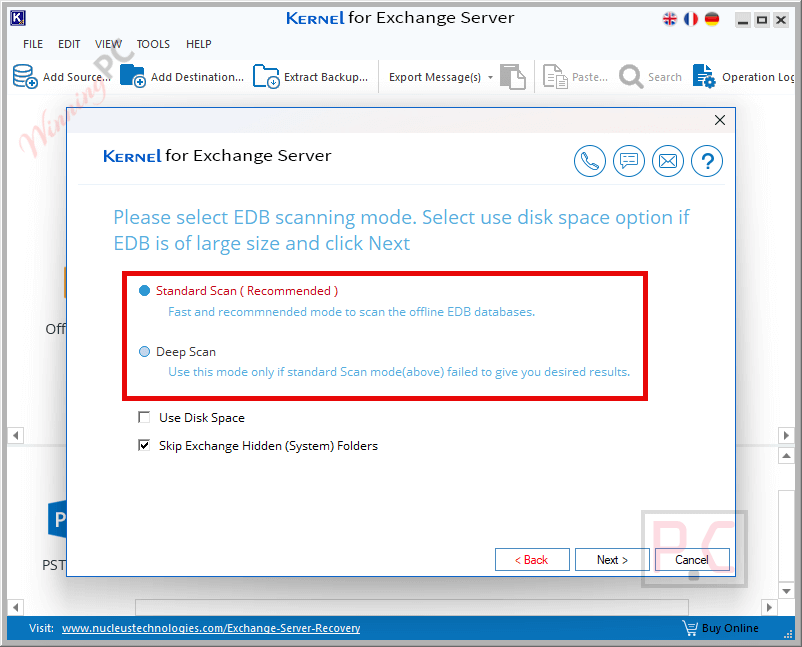The height and width of the screenshot is (647, 802).
Task: Toggle Skip Exchange Hidden Folders checkbox
Action: 144,445
